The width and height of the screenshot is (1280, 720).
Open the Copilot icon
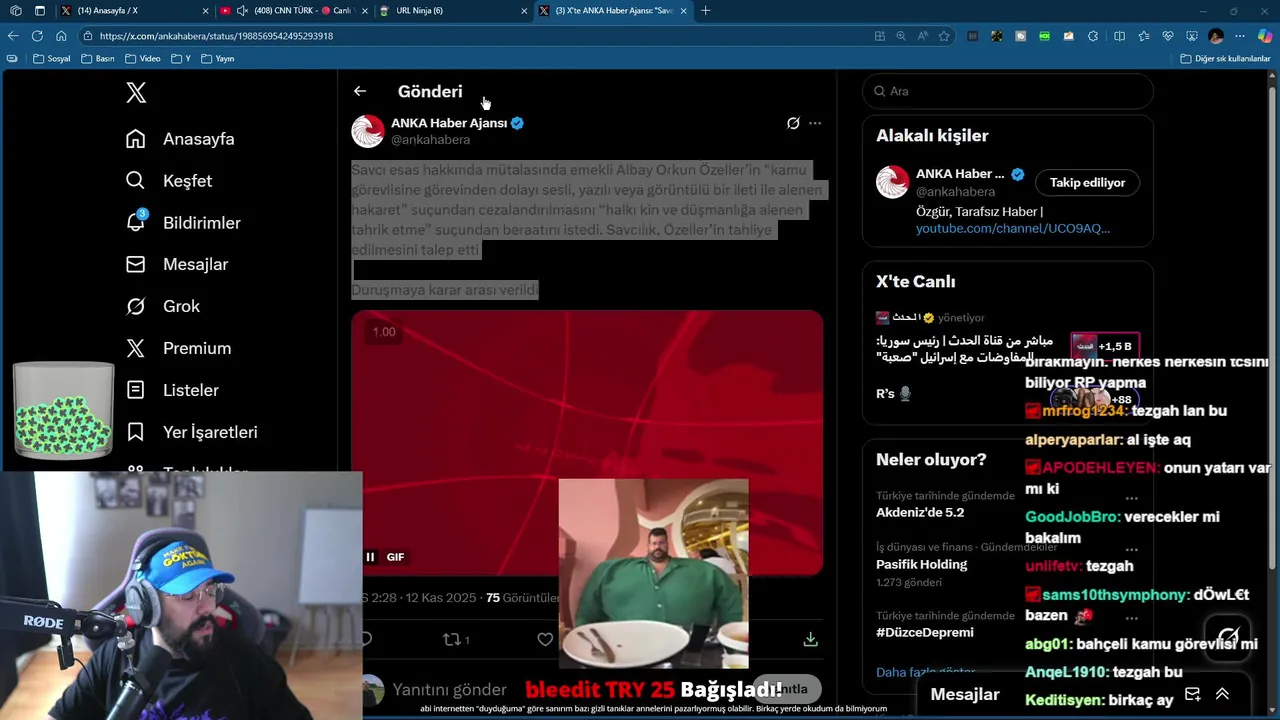(x=1265, y=36)
